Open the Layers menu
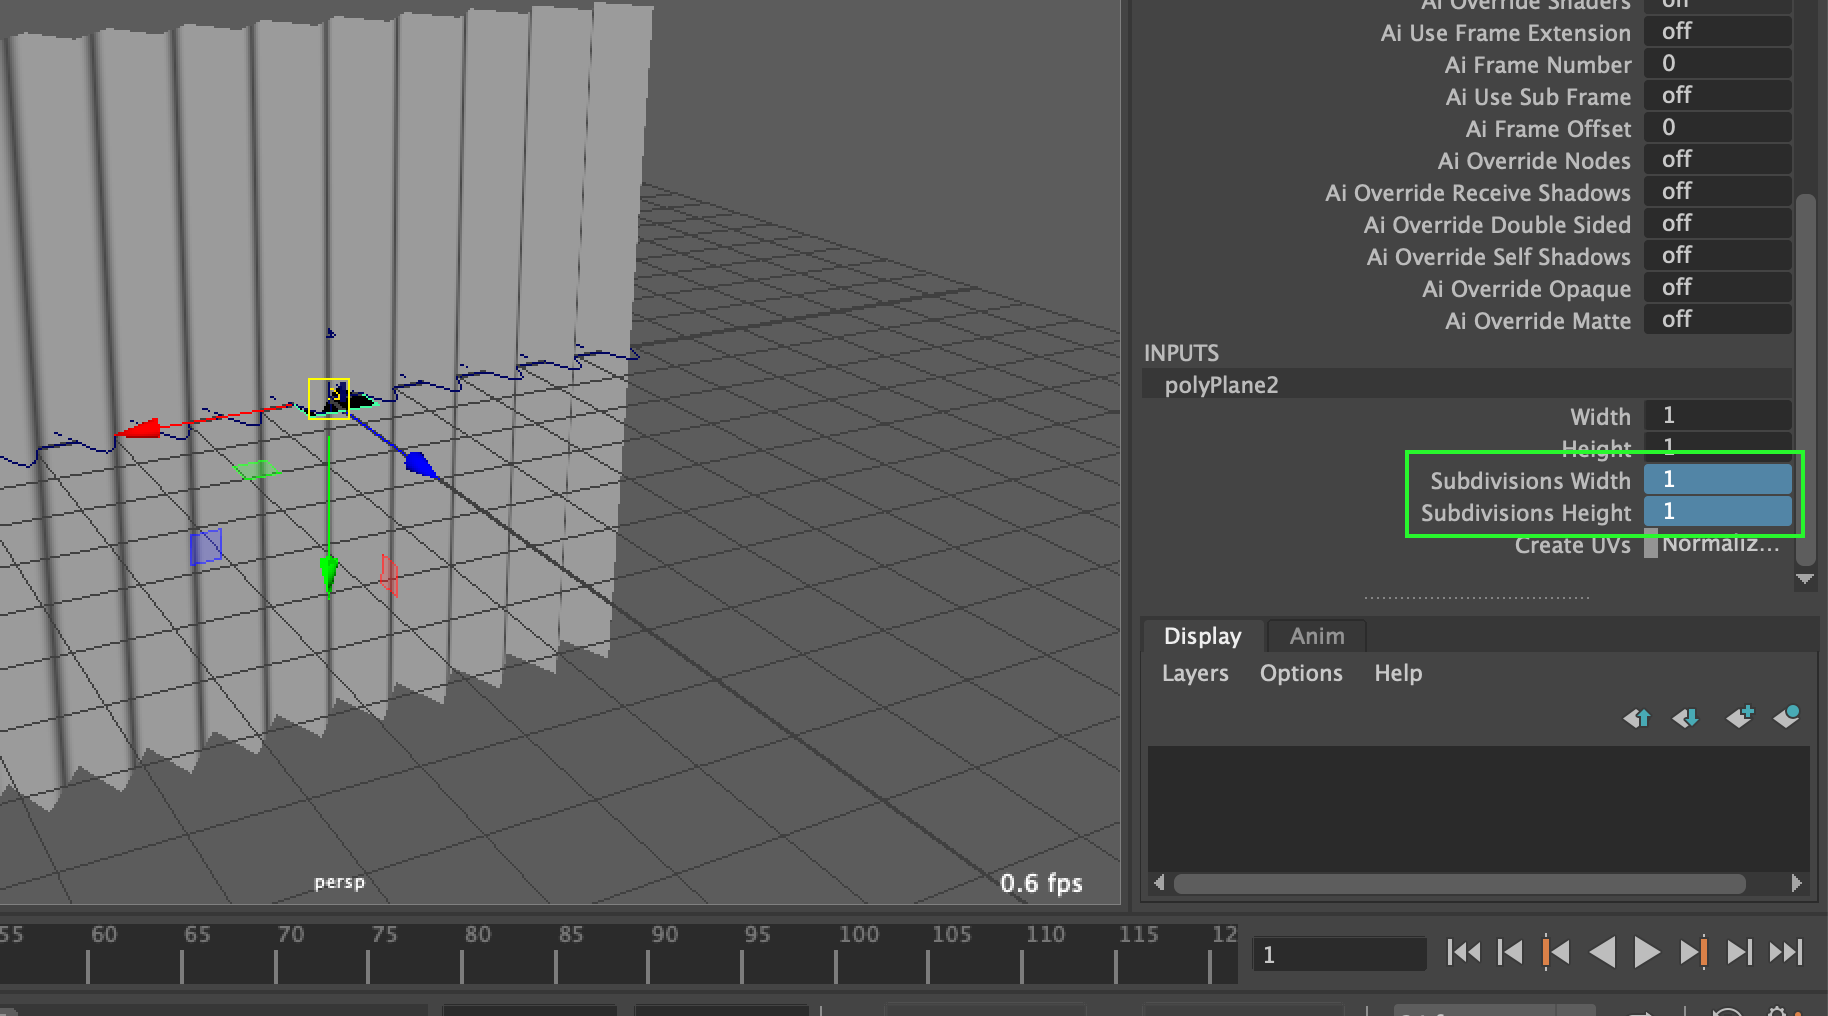The height and width of the screenshot is (1016, 1828). pyautogui.click(x=1195, y=673)
